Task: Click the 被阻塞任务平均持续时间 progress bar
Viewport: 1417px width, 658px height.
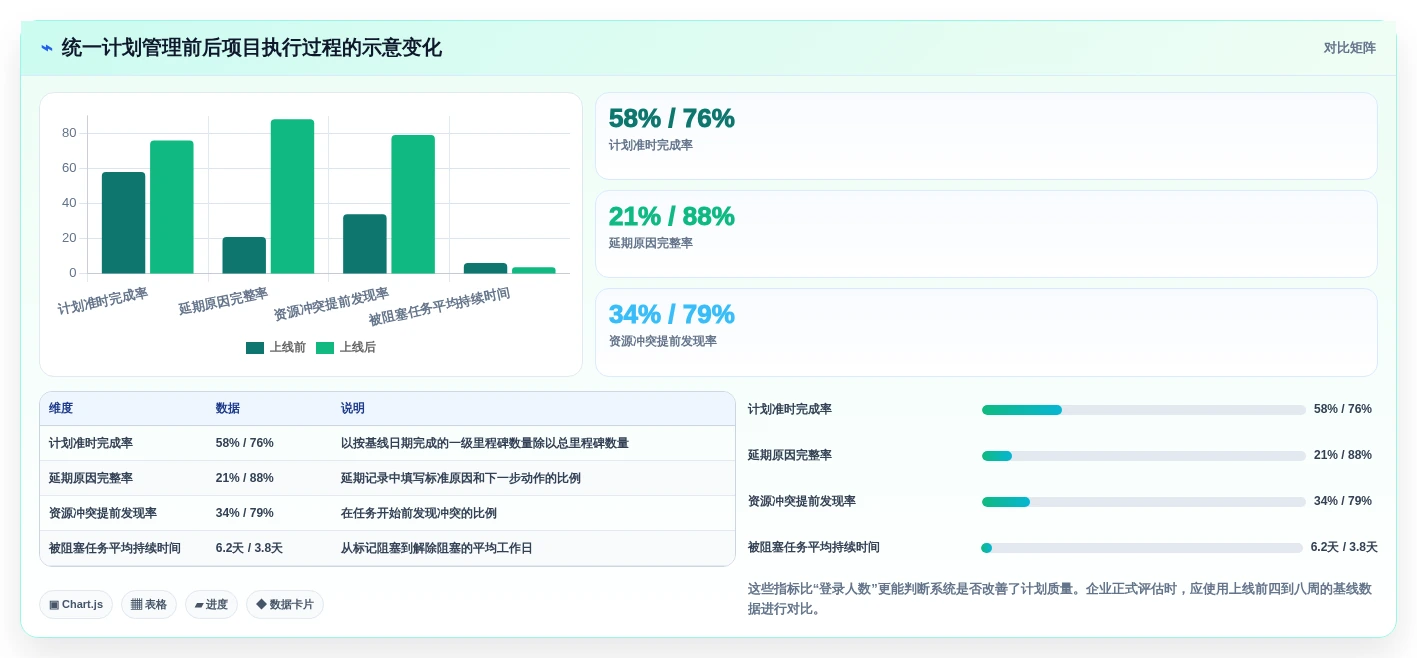Action: tap(1142, 548)
